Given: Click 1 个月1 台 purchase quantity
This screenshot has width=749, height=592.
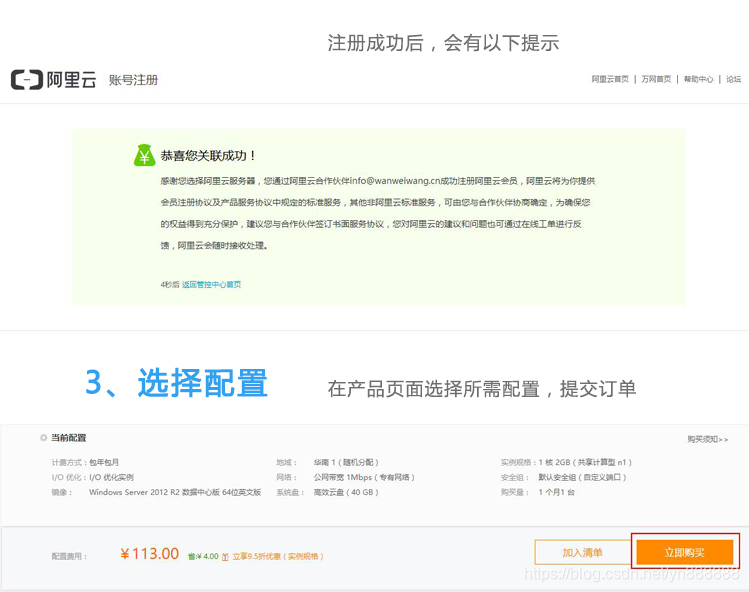Looking at the screenshot, I should [556, 492].
